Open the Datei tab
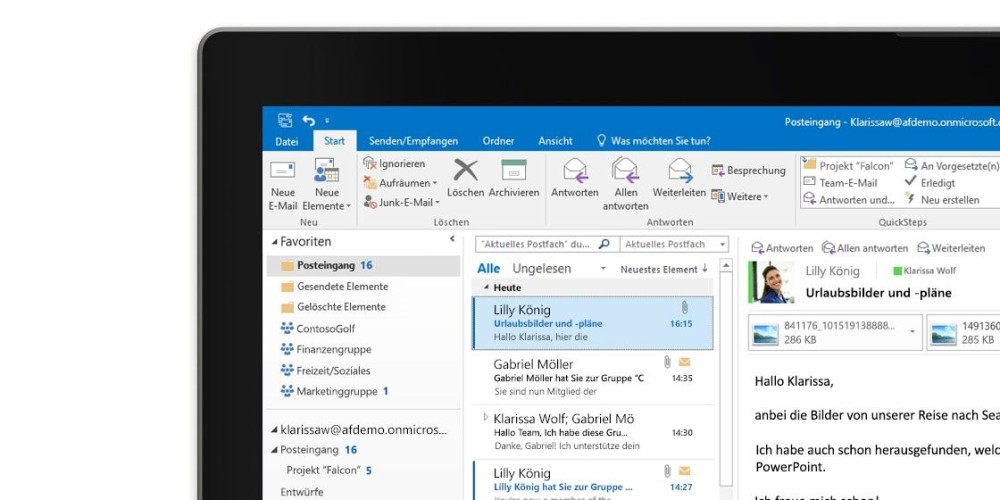 tap(287, 141)
